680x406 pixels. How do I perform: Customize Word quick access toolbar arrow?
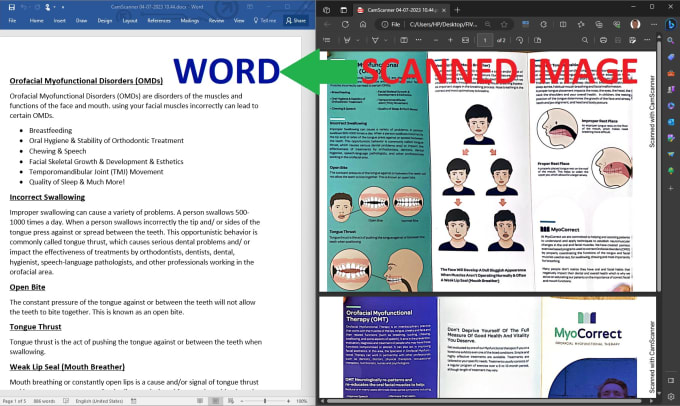tap(63, 7)
